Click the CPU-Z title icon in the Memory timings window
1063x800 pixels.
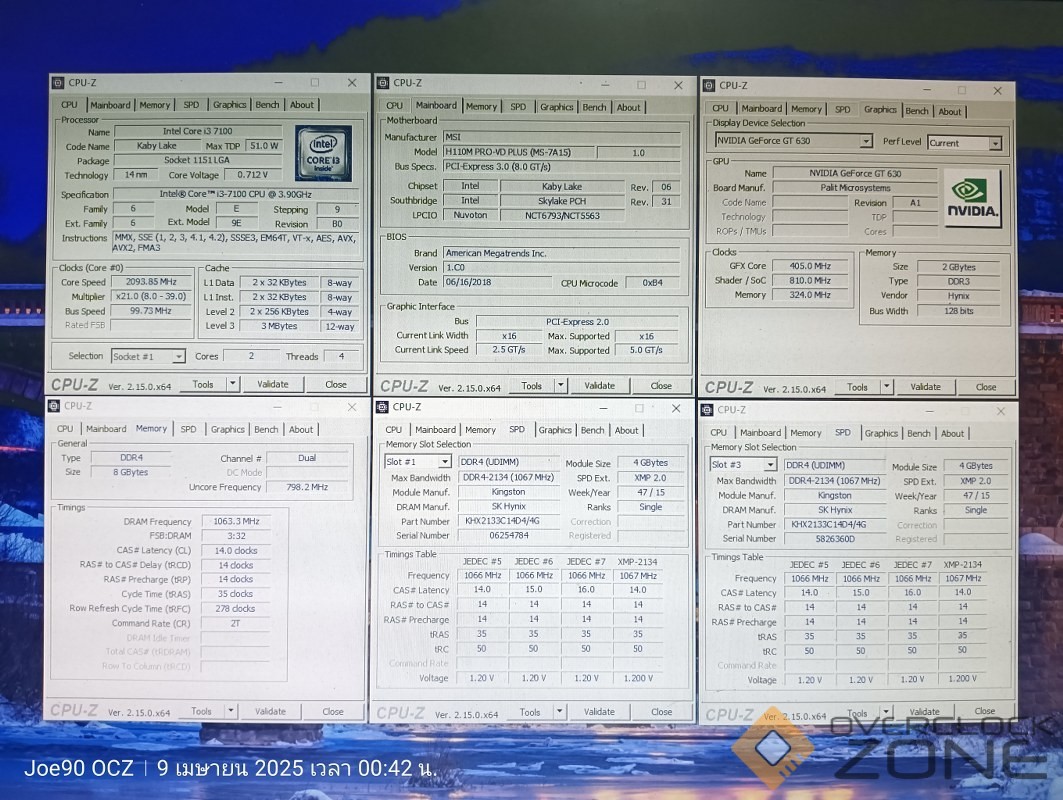click(x=54, y=405)
